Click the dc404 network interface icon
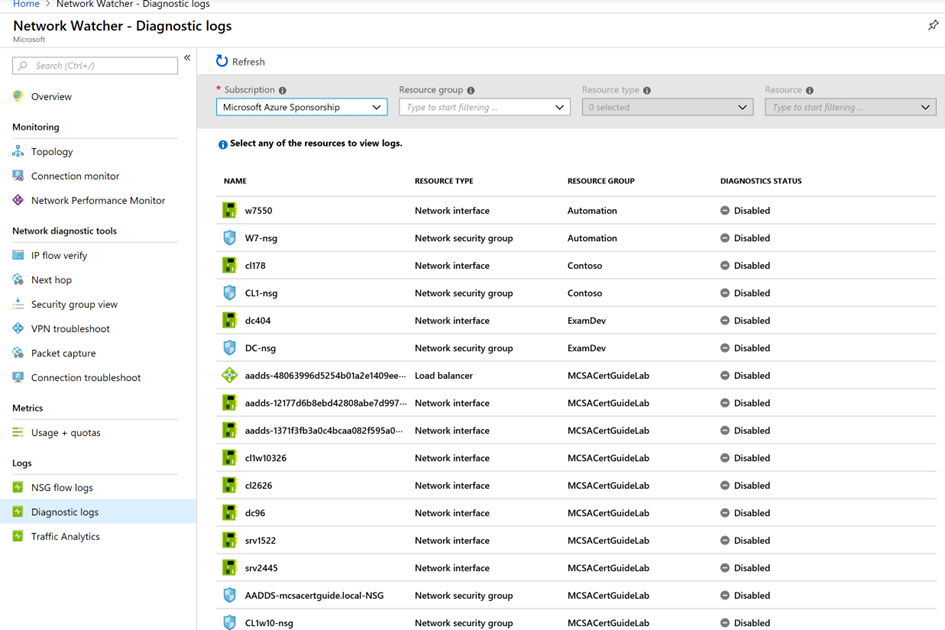Image resolution: width=945 pixels, height=630 pixels. coord(229,320)
